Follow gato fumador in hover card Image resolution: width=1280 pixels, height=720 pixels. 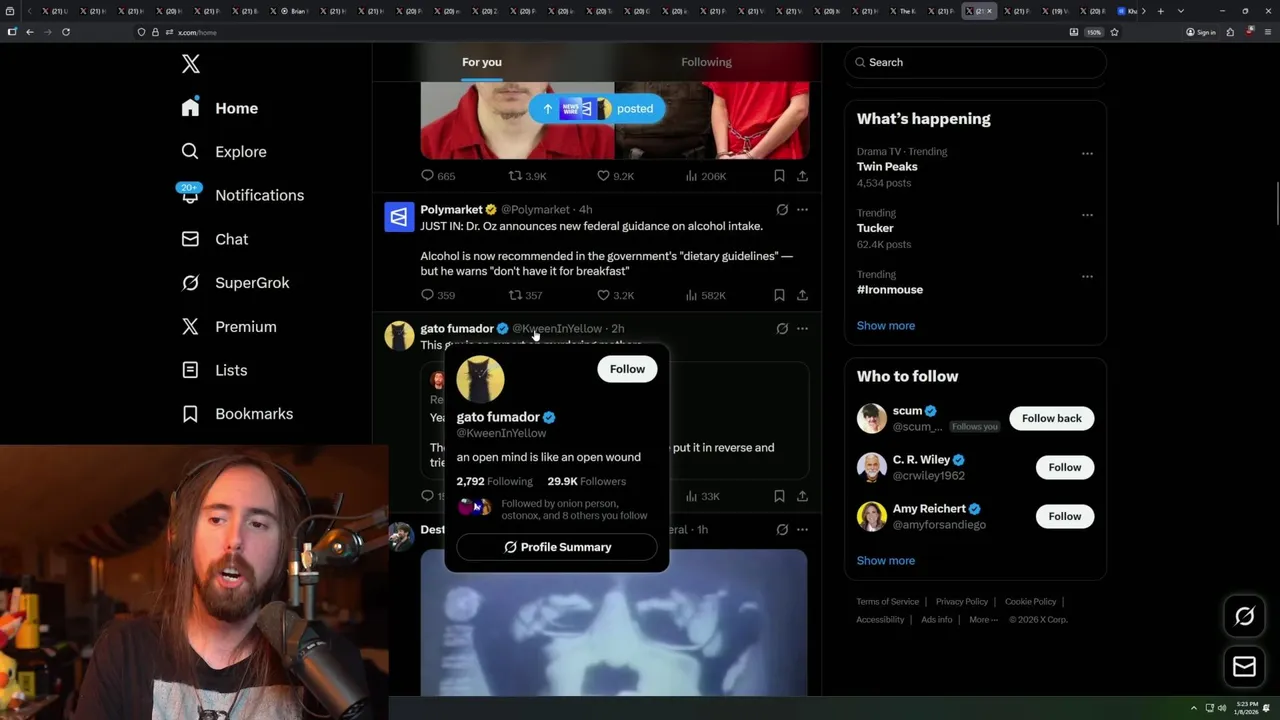(627, 369)
